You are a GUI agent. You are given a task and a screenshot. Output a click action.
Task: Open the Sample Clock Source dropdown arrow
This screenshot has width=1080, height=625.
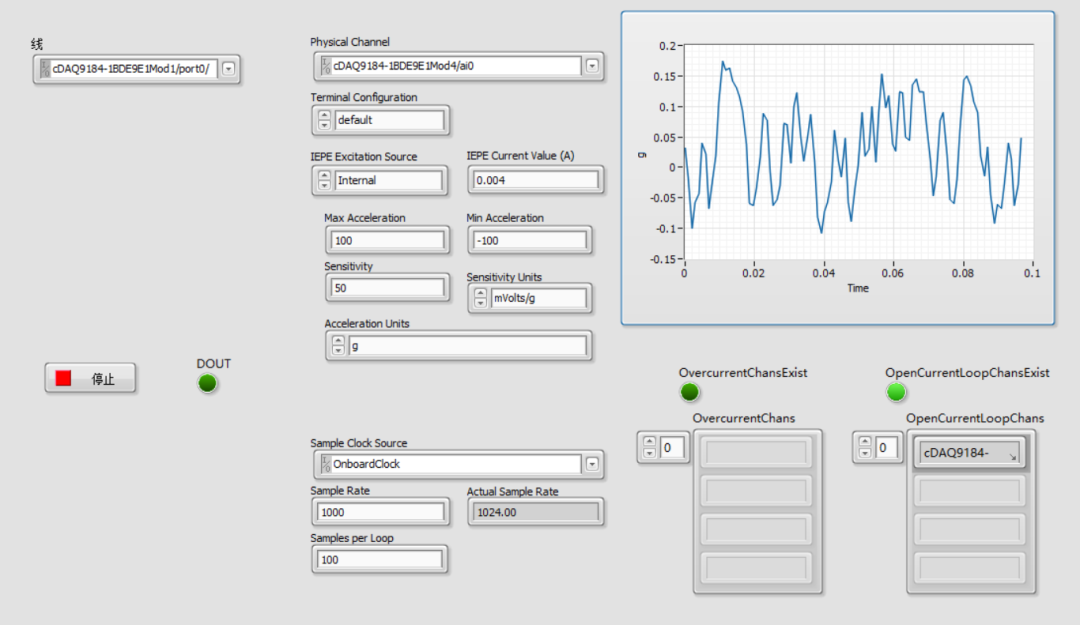pos(592,464)
